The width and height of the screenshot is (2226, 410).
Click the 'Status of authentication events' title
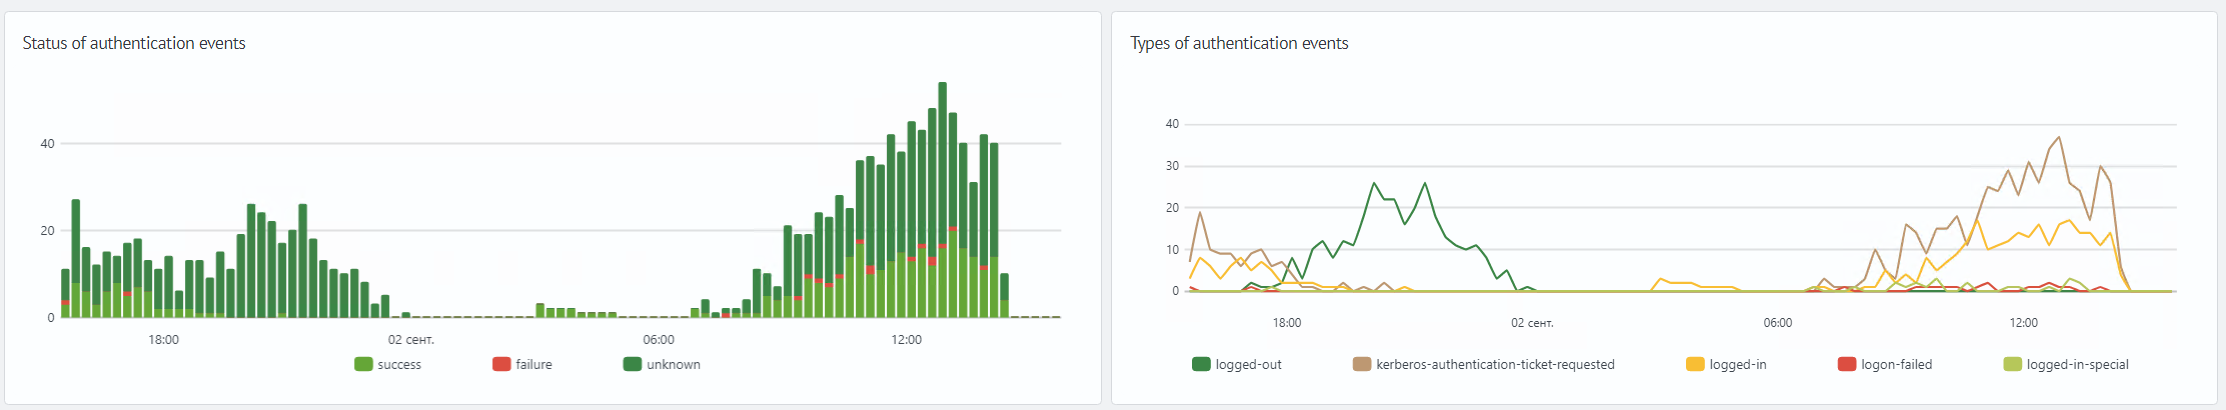134,43
